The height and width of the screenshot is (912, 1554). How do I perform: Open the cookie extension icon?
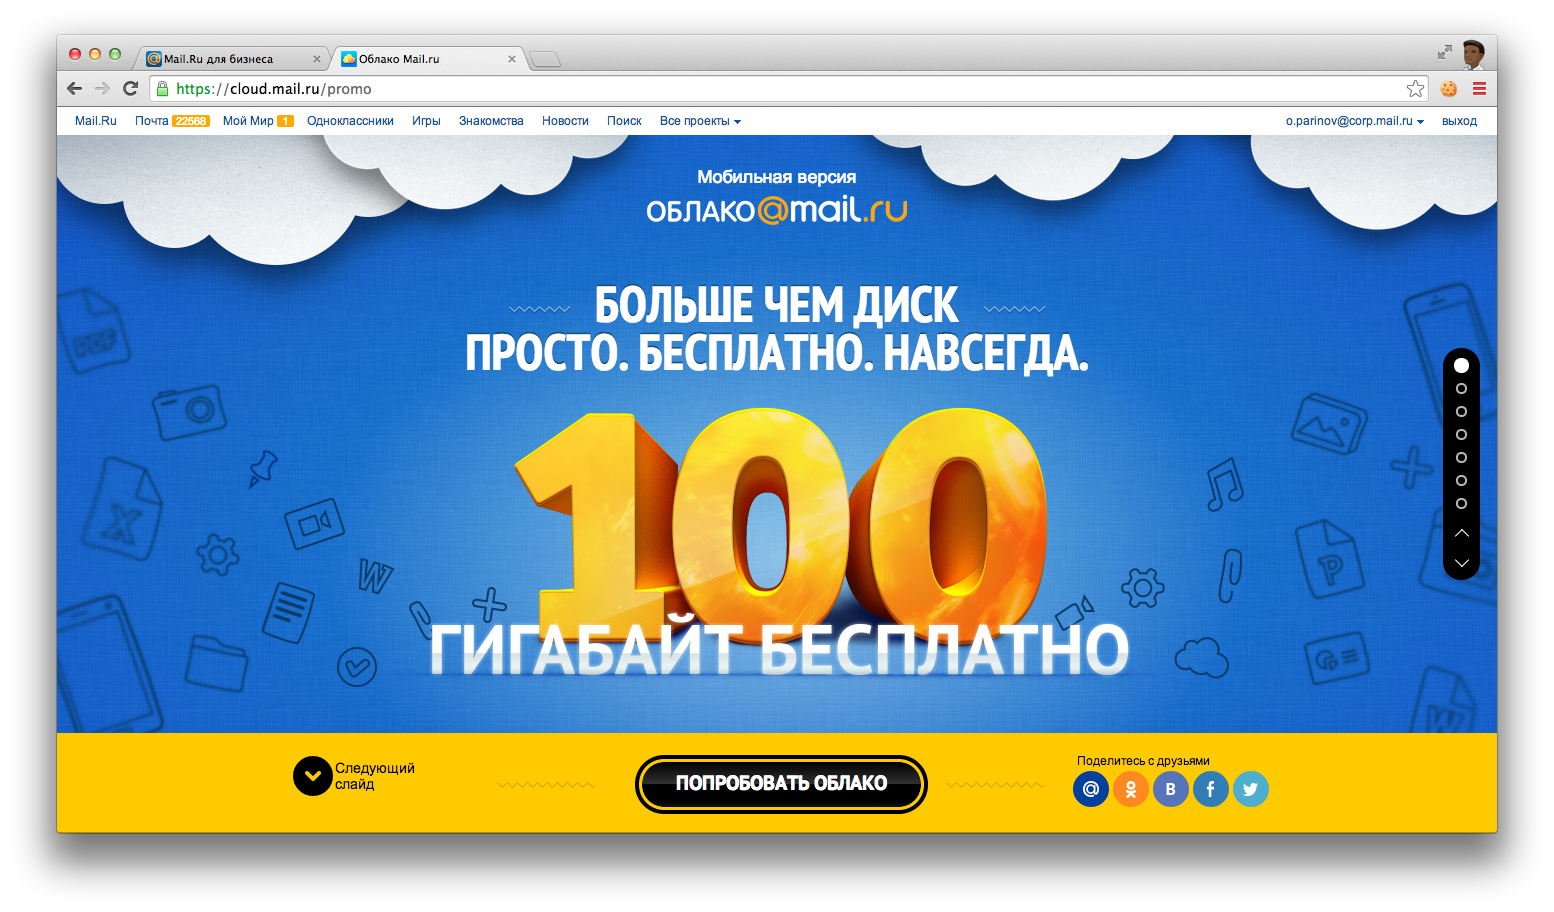1448,89
